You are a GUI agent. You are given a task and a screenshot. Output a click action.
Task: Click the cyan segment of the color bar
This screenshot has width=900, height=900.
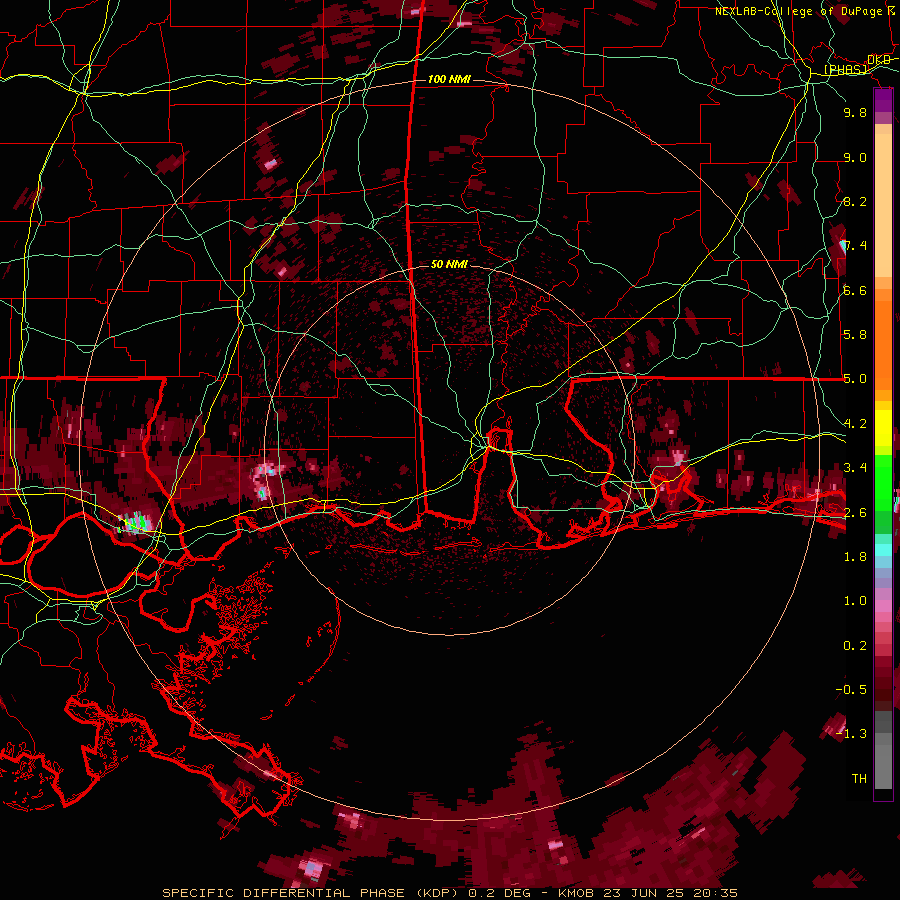coord(883,550)
